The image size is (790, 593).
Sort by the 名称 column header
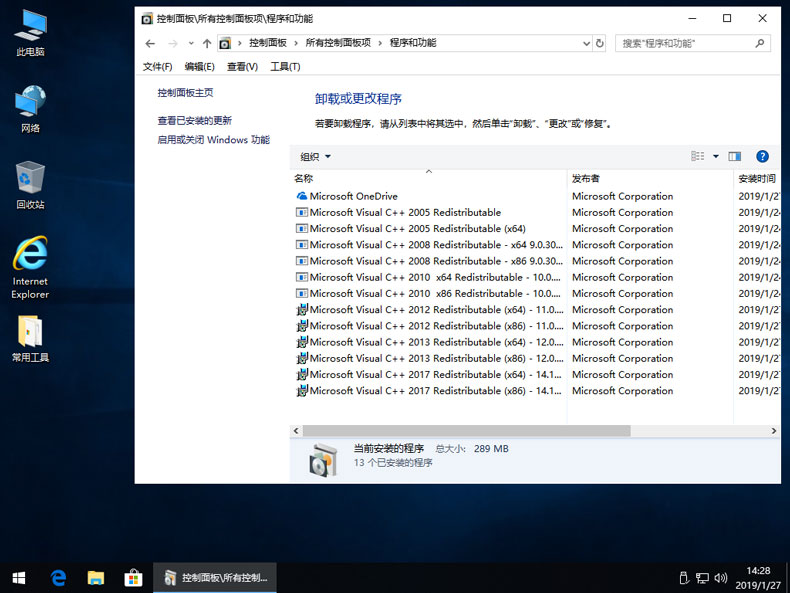[x=428, y=178]
